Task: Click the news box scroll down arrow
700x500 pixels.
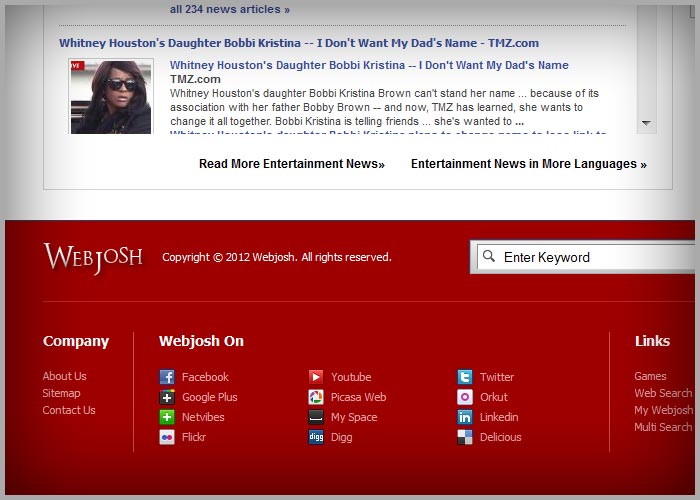Action: tap(646, 123)
